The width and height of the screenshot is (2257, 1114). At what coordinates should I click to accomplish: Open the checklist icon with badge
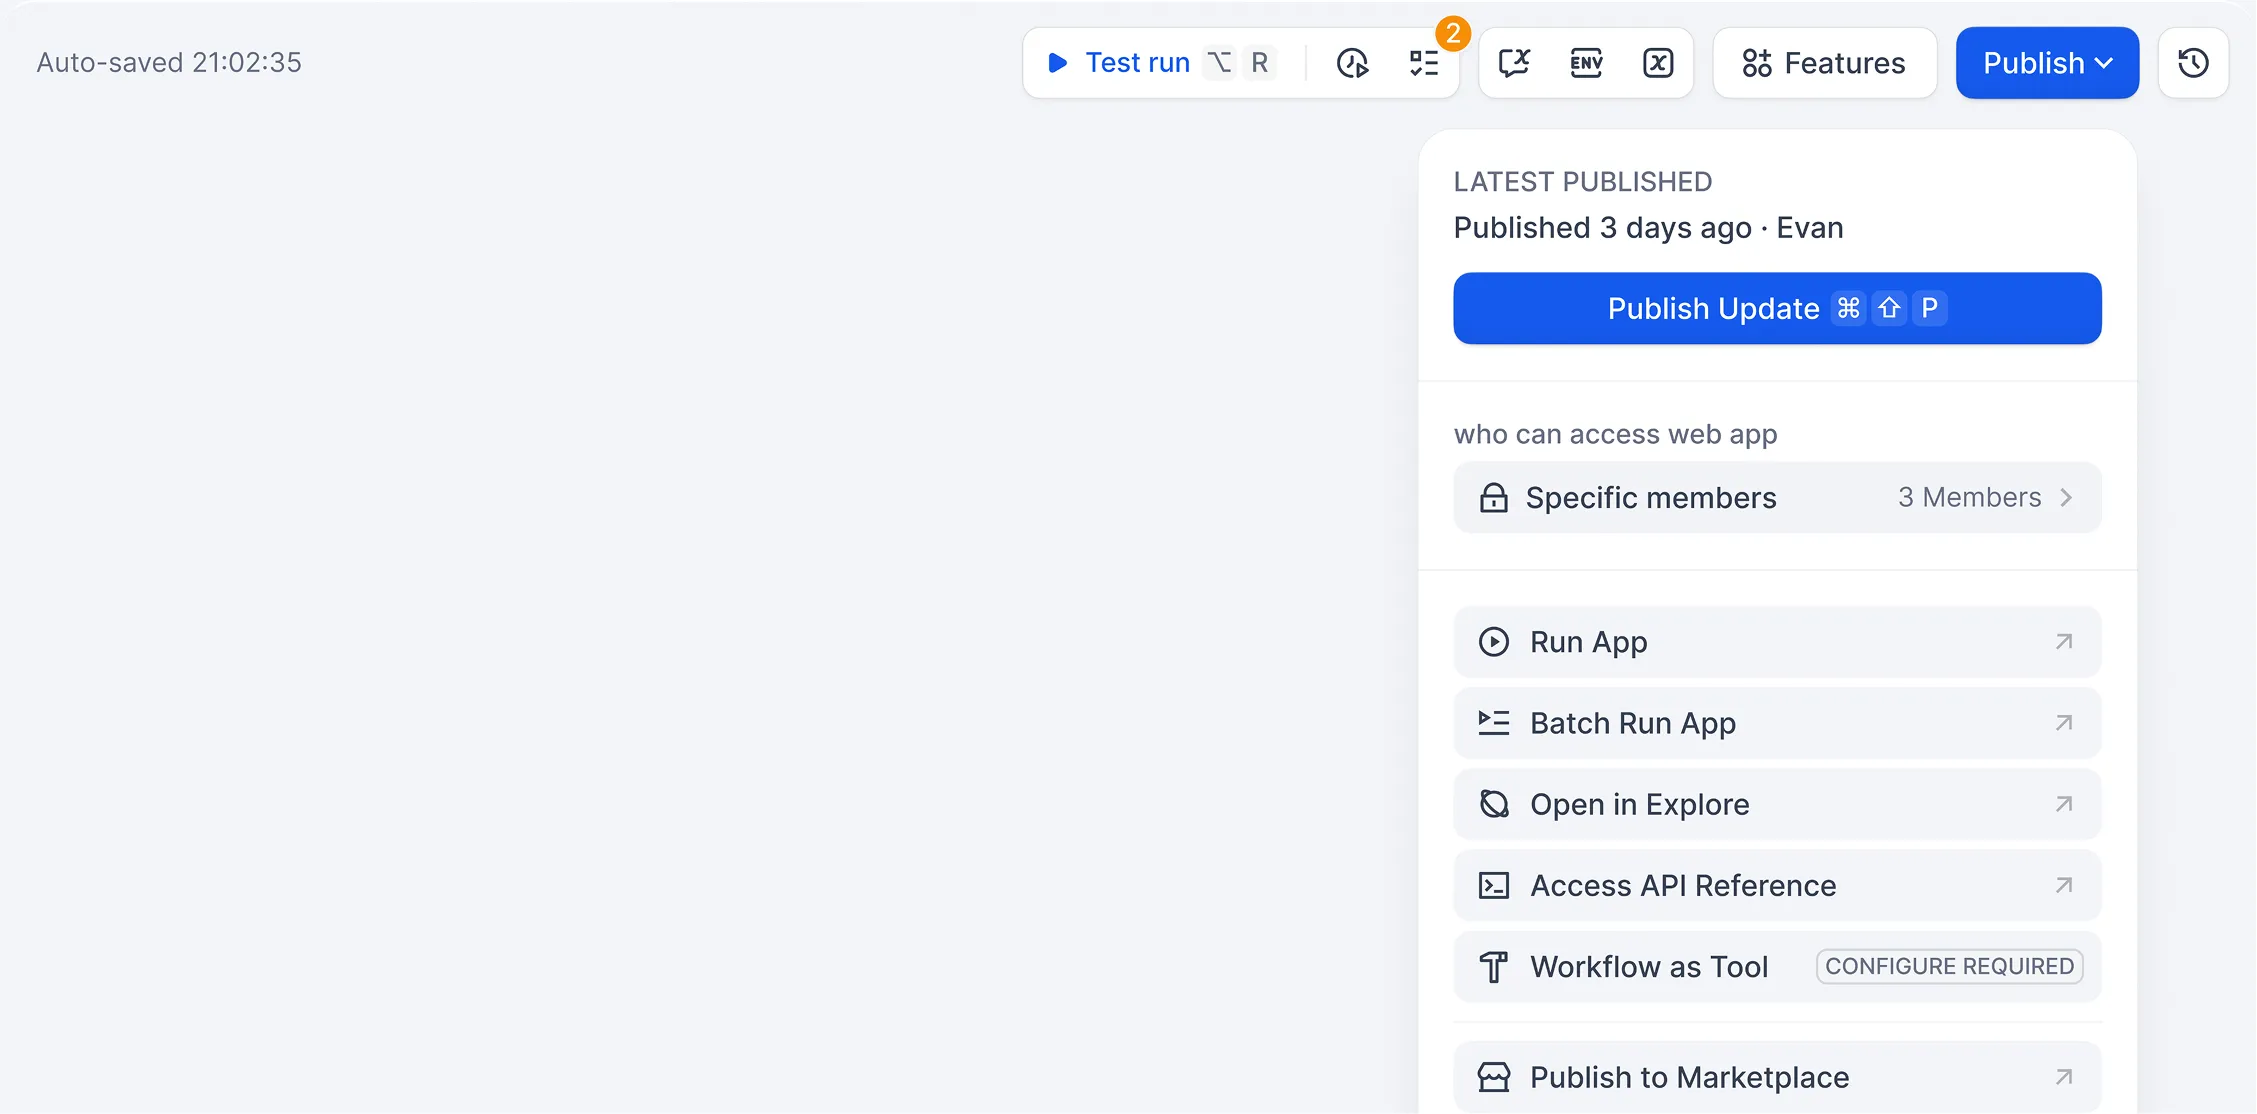coord(1424,63)
